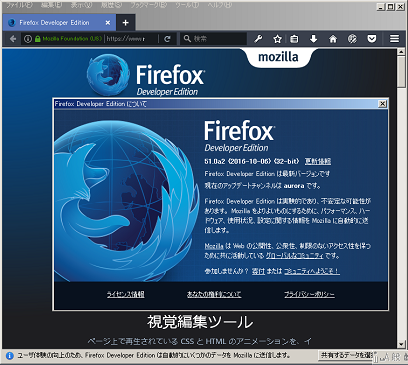
Task: Click into the URL address field
Action: 131,39
